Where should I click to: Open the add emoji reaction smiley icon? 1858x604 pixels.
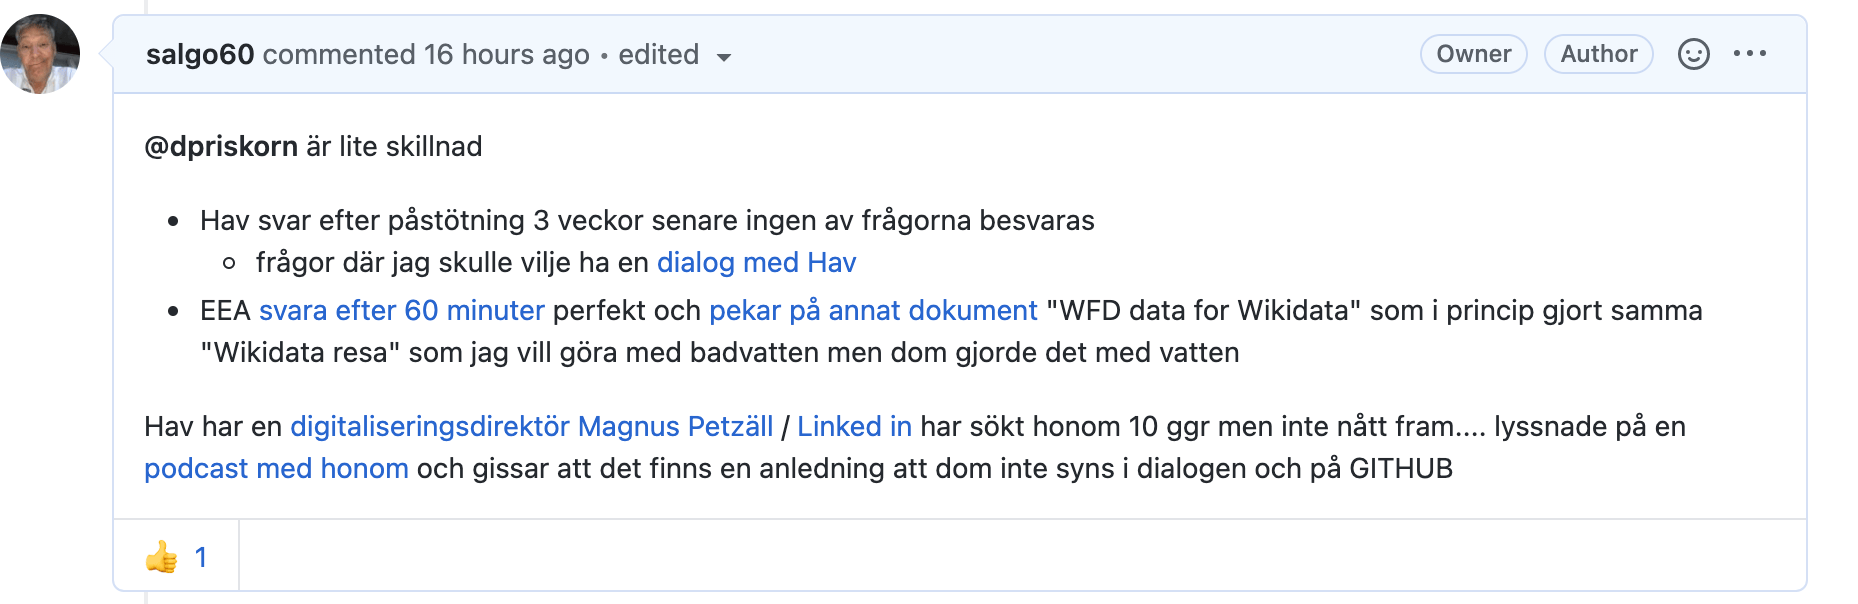pos(1693,54)
